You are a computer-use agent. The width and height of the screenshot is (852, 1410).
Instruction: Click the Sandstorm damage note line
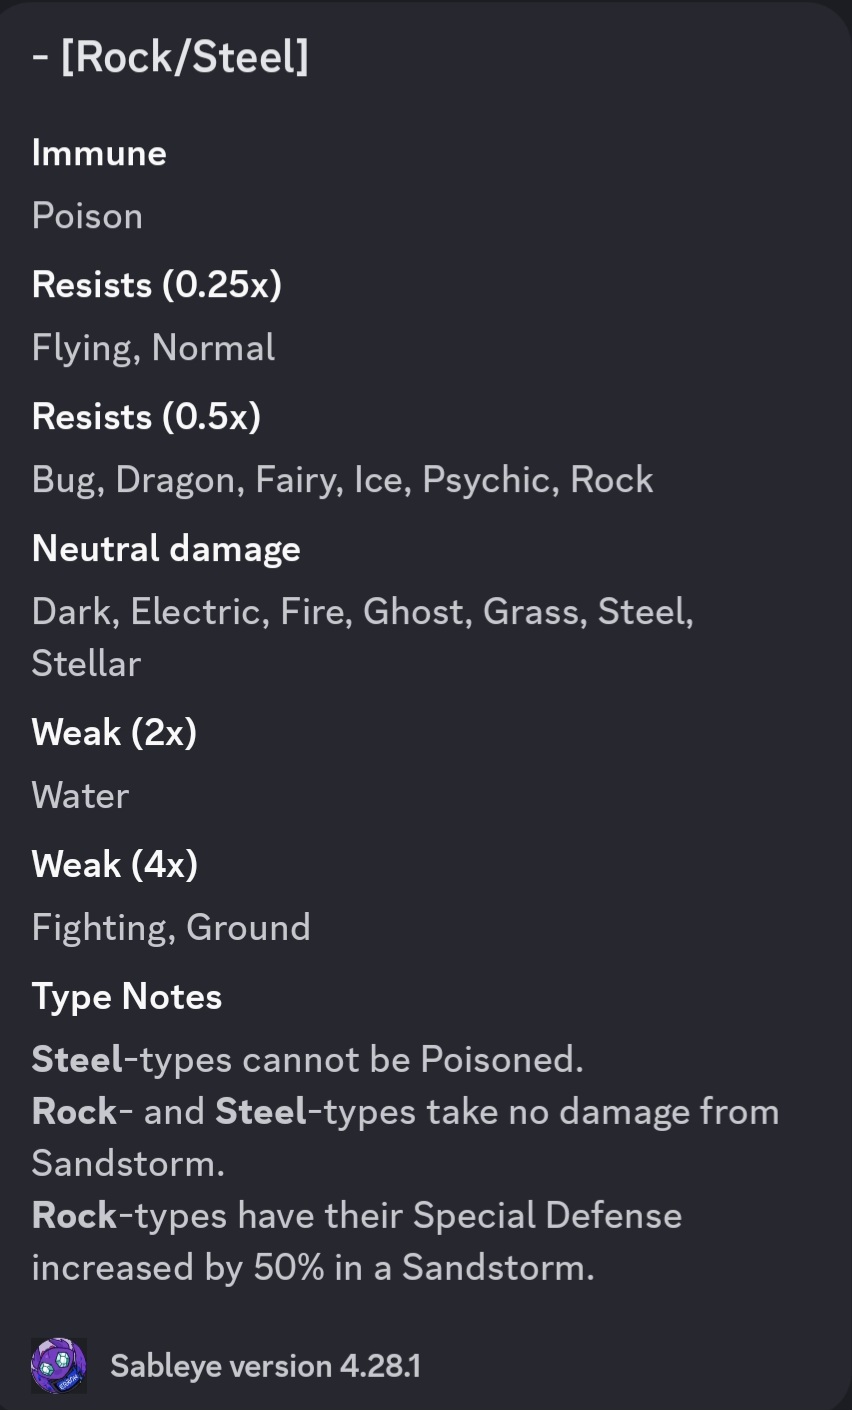(405, 1138)
